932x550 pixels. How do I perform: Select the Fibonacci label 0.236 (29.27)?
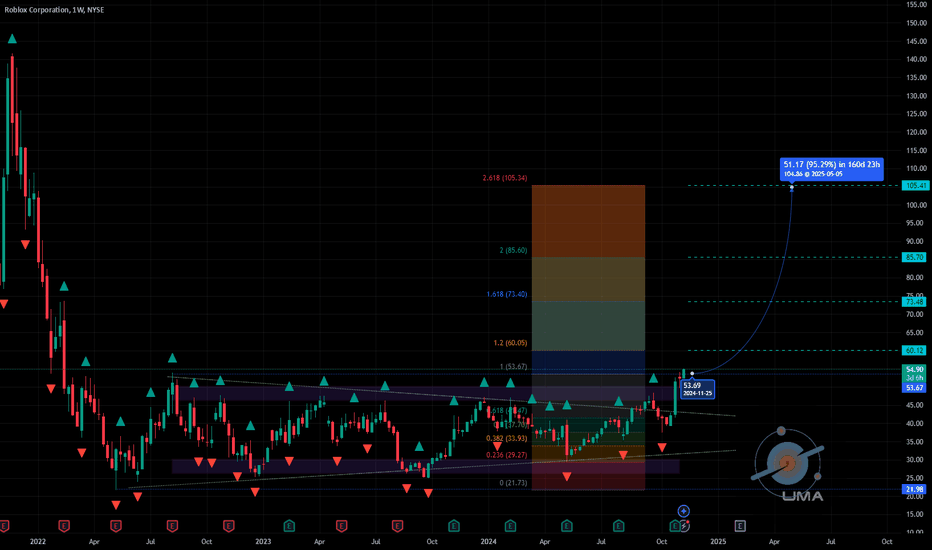click(506, 455)
